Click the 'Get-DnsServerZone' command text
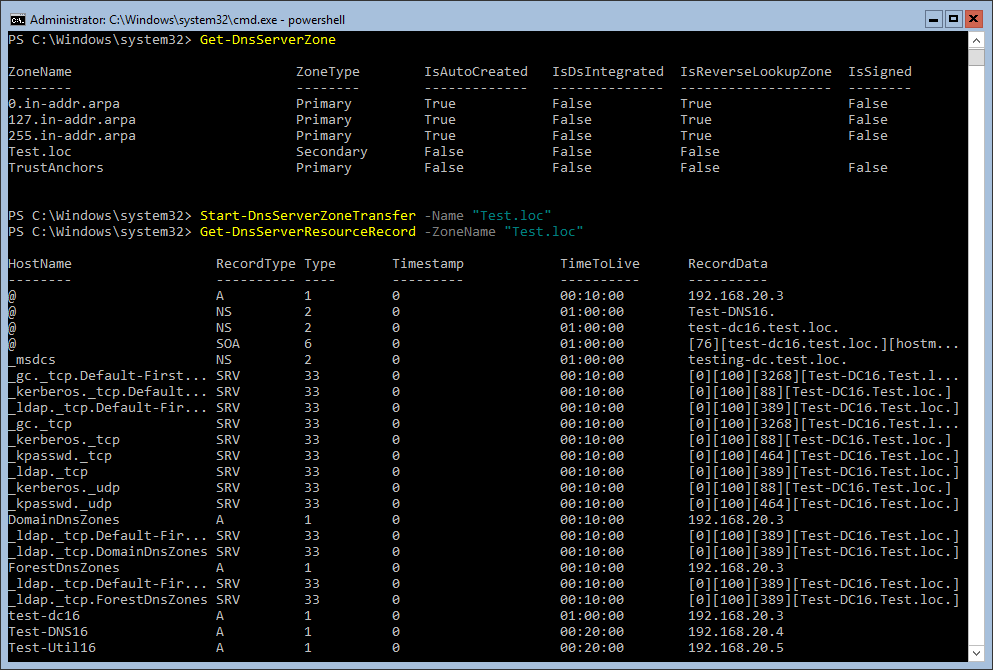Screen dimensions: 993x670 point(268,40)
